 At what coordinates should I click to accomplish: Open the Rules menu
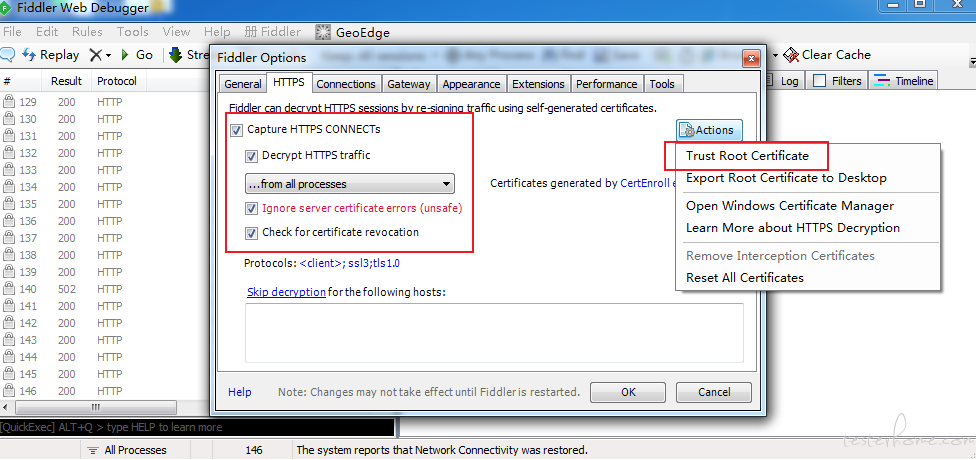(x=87, y=32)
